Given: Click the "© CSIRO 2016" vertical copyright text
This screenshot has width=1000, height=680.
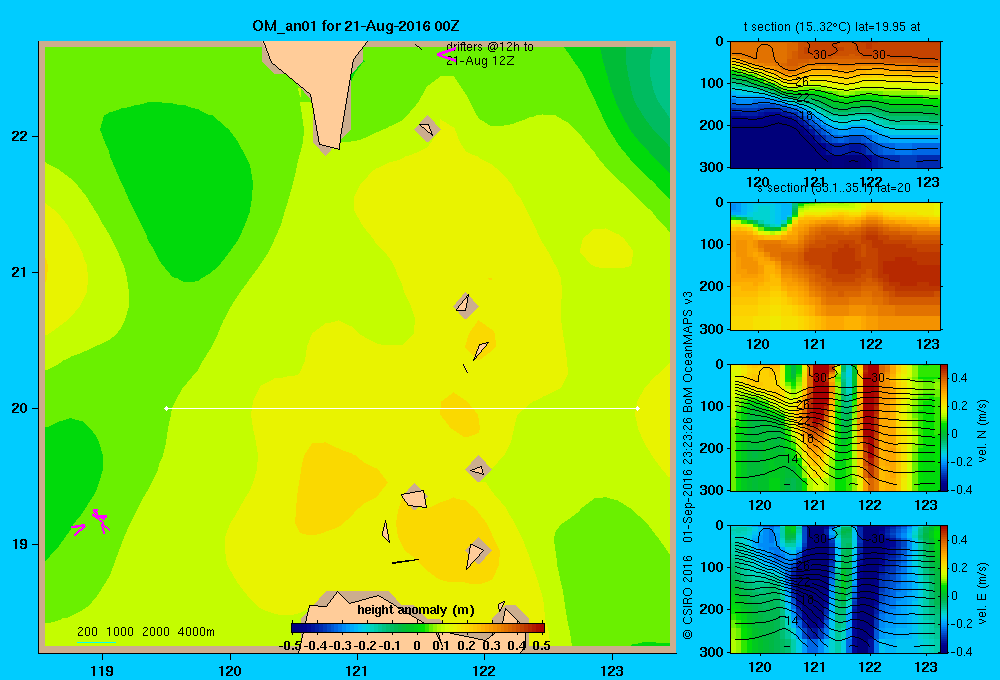Looking at the screenshot, I should click(x=688, y=597).
